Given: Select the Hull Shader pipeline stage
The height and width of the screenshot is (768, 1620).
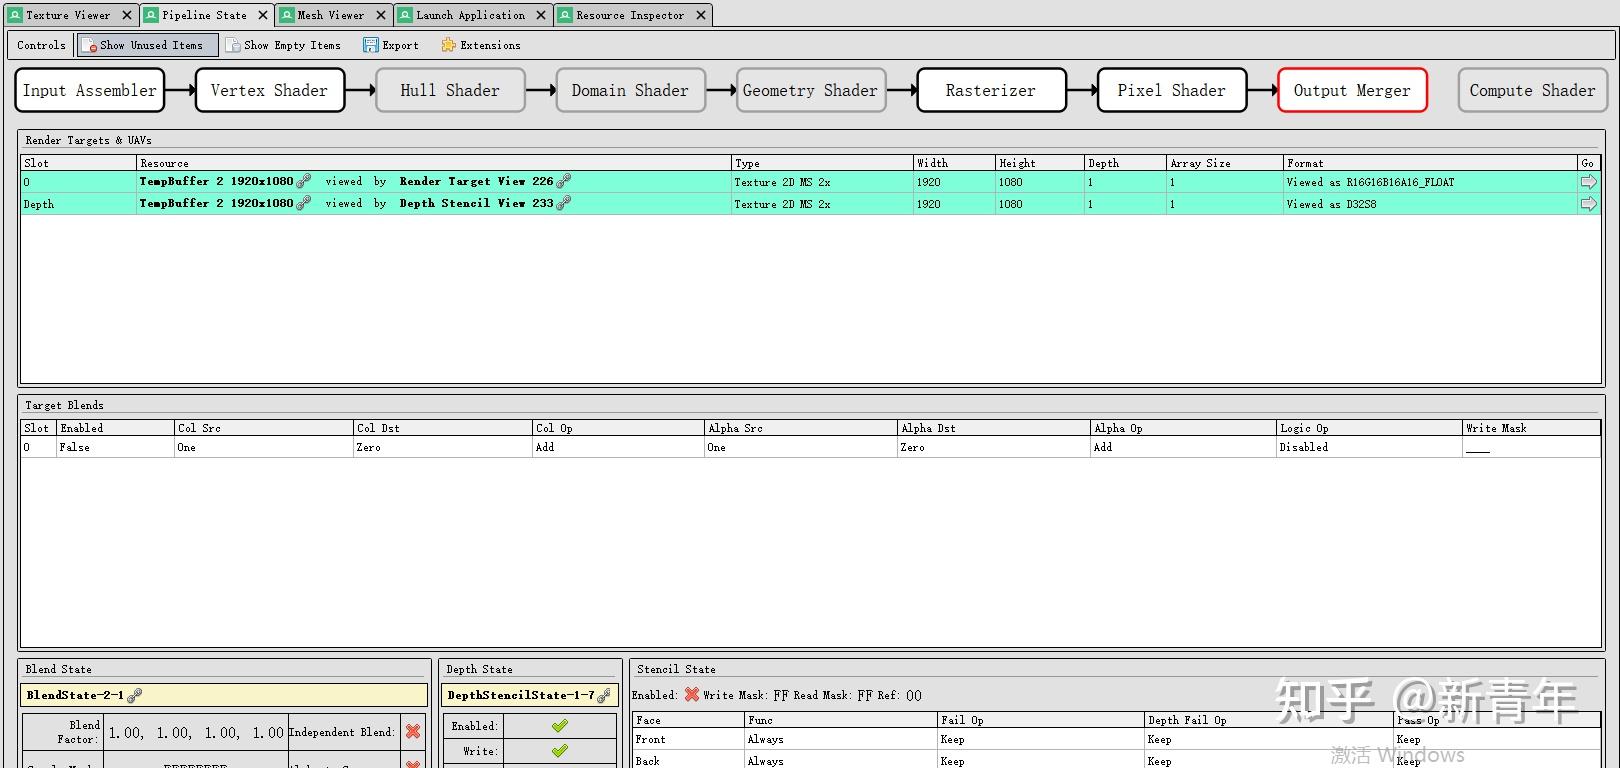Looking at the screenshot, I should [x=450, y=90].
